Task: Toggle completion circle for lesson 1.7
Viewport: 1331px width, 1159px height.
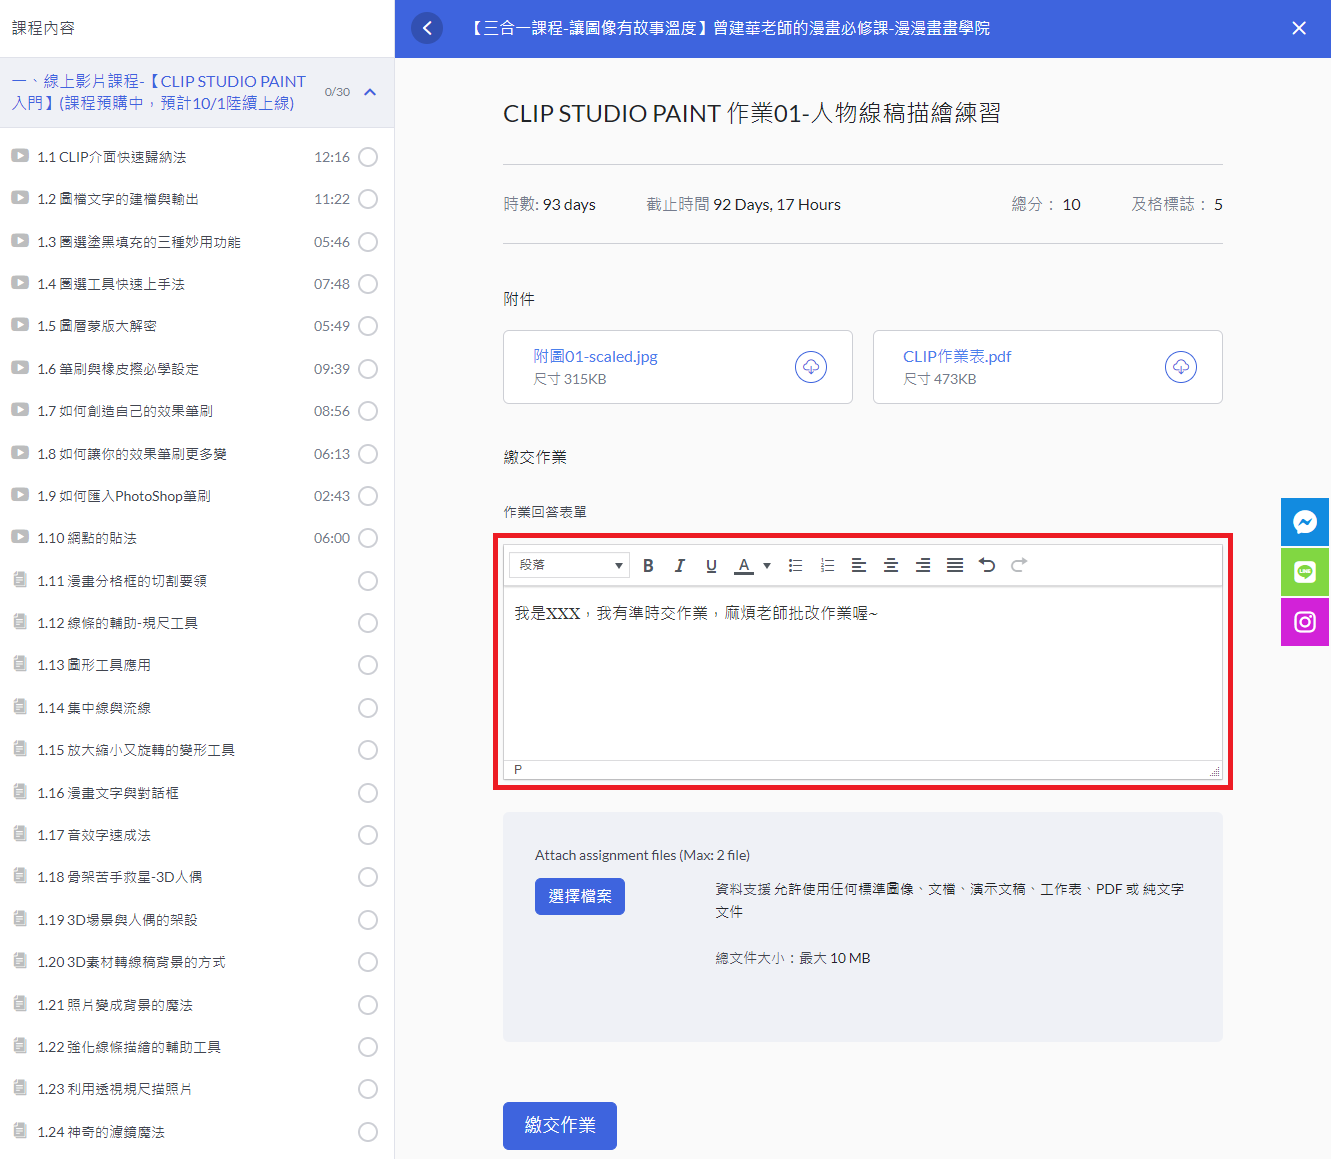Action: coord(368,411)
